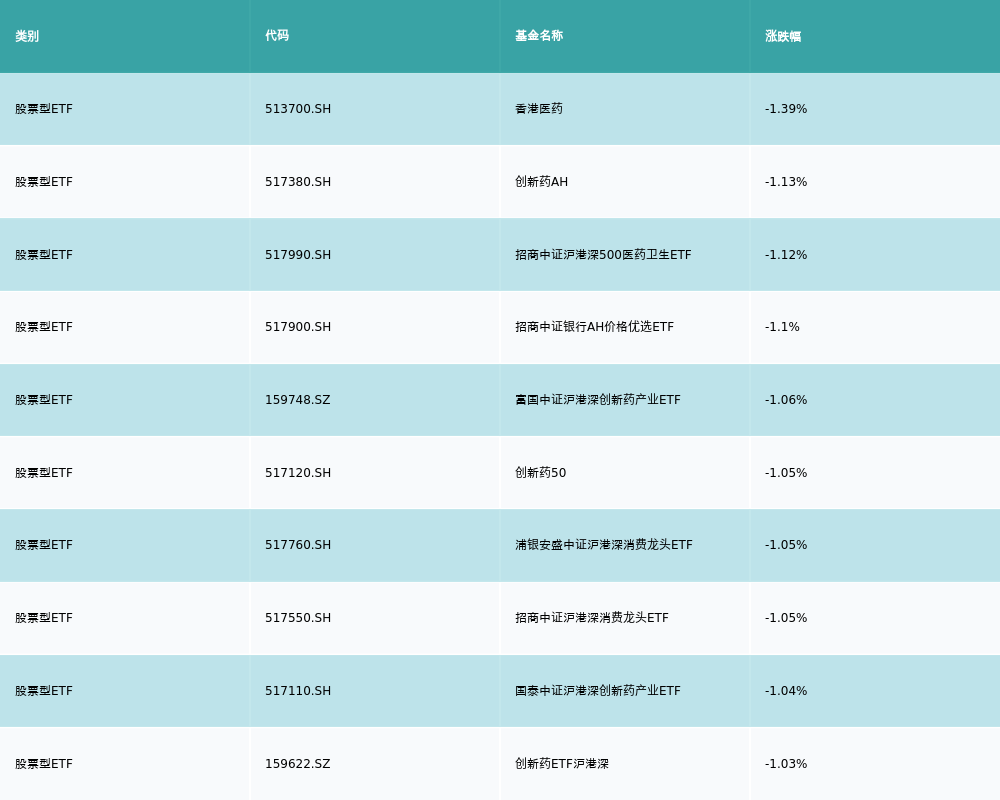This screenshot has height=800, width=1000.
Task: Click the 涨跌幅 column header
Action: 783,36
